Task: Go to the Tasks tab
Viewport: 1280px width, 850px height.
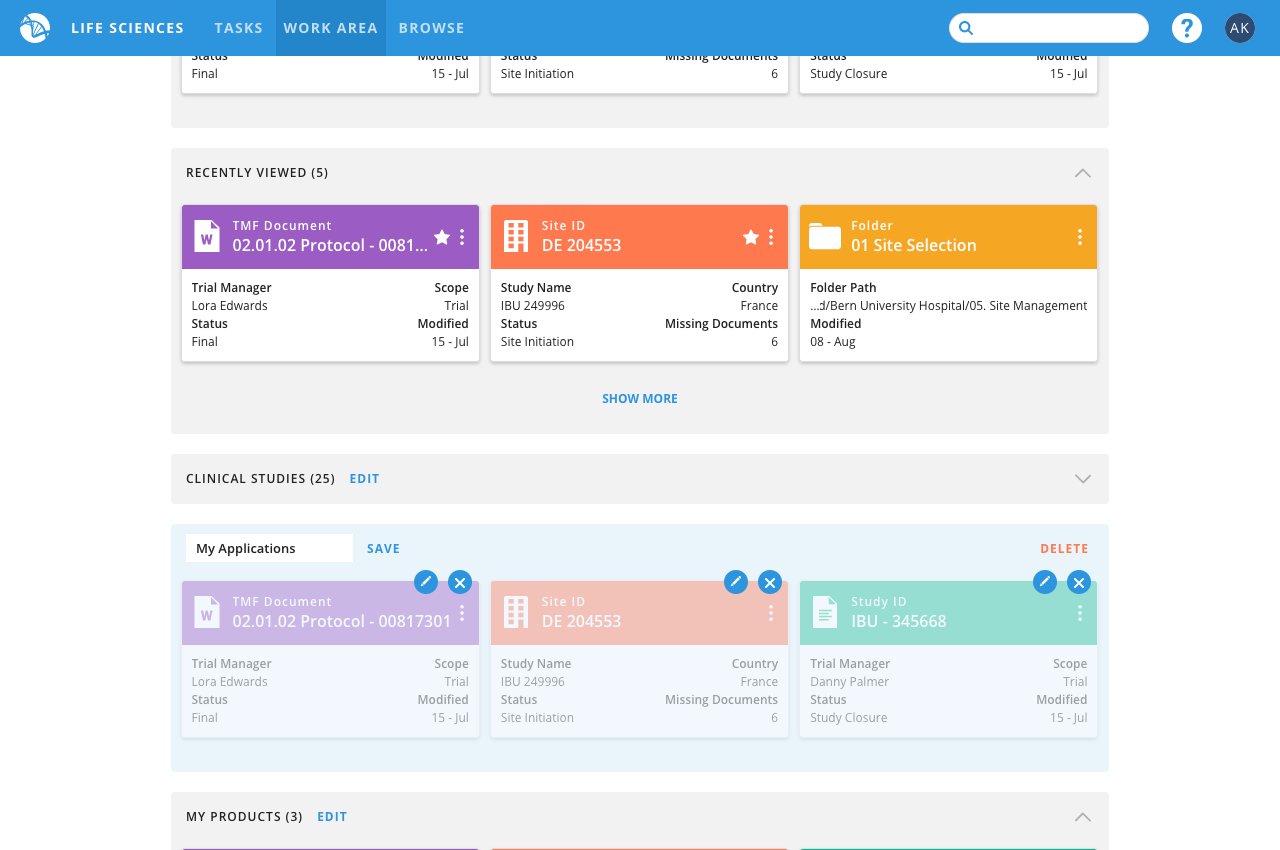Action: point(239,28)
